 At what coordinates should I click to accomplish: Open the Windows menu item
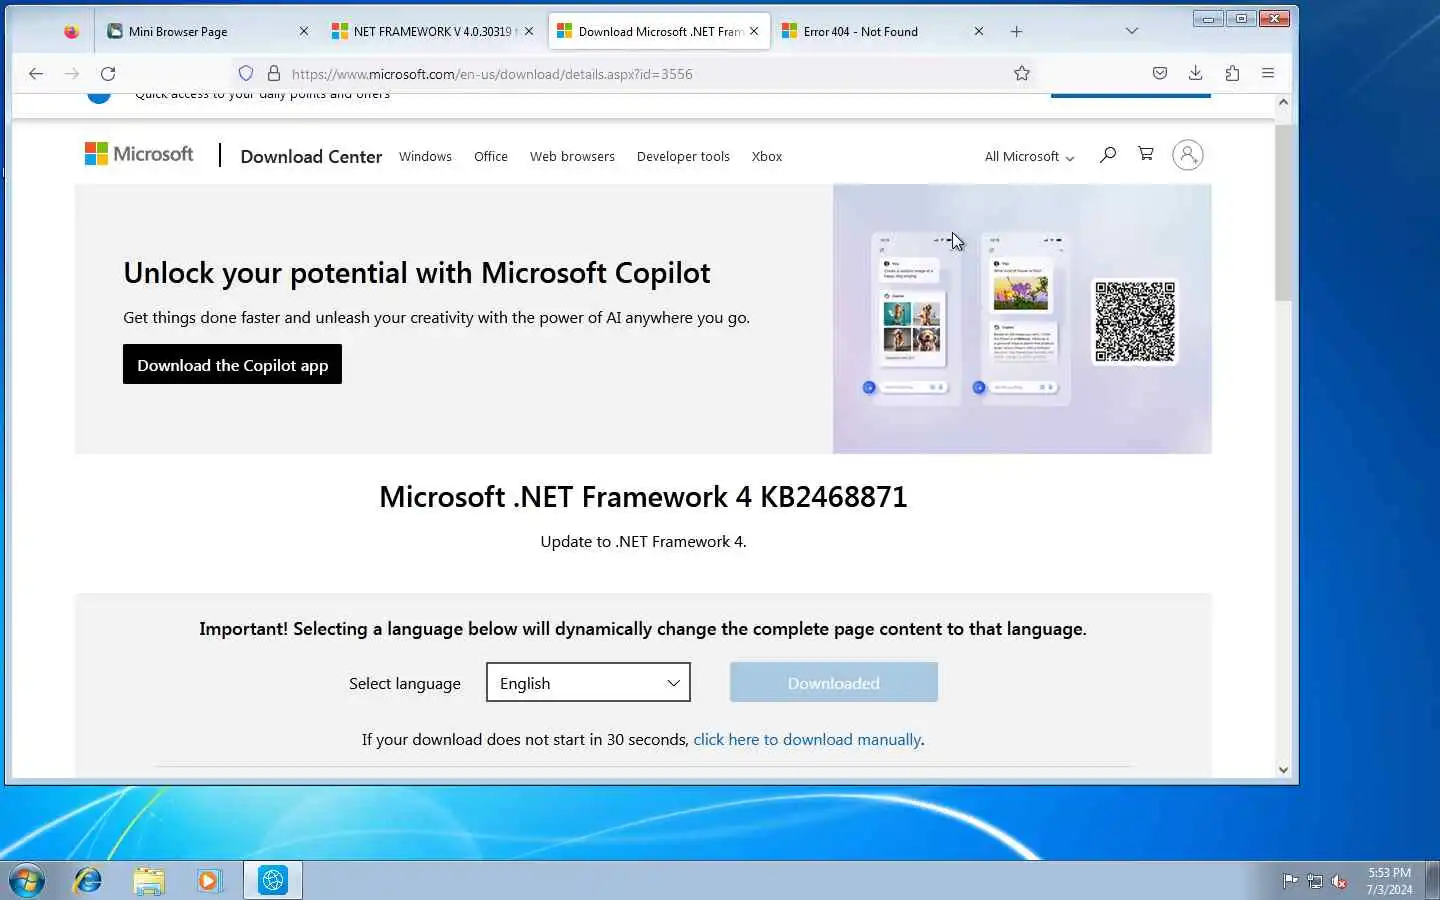coord(425,156)
